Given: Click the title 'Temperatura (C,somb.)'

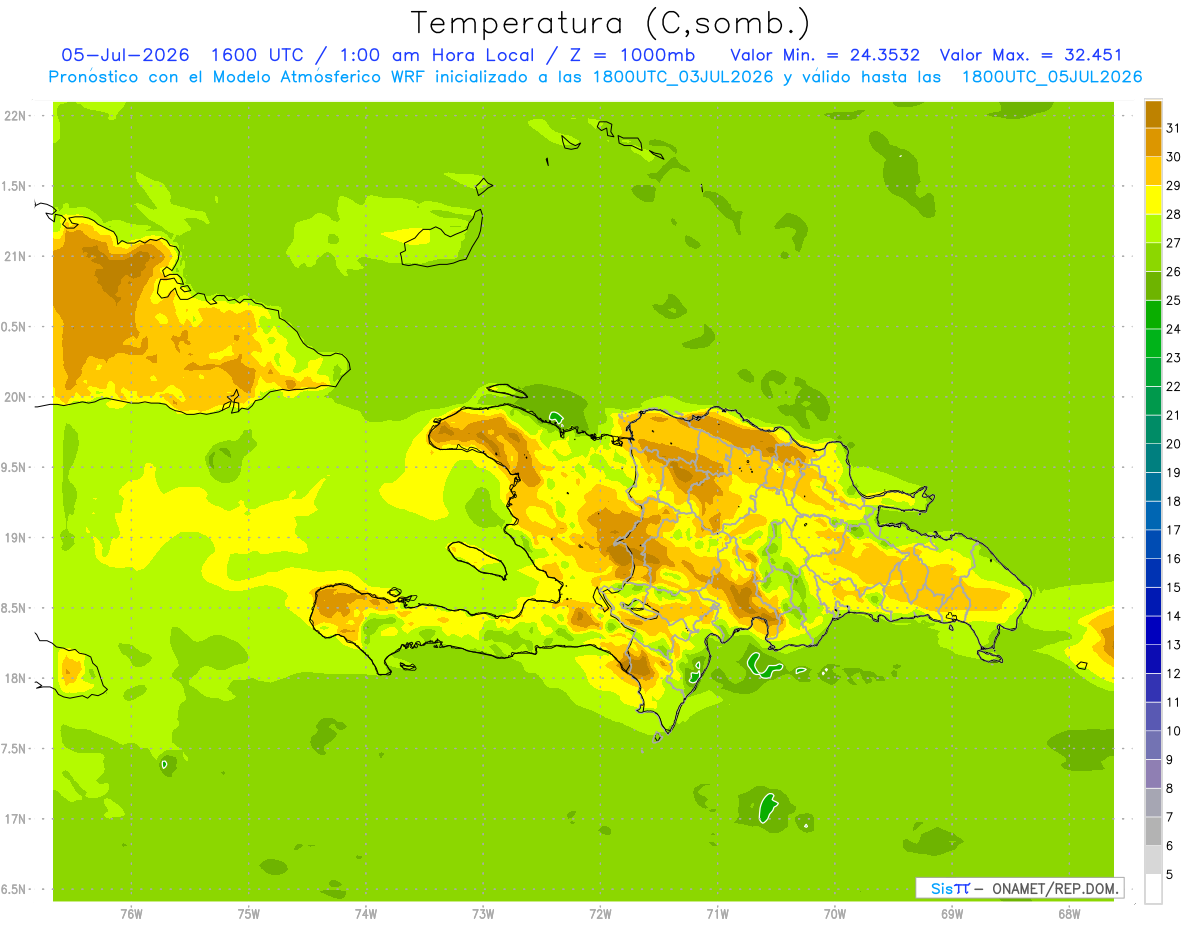Looking at the screenshot, I should coord(611,23).
